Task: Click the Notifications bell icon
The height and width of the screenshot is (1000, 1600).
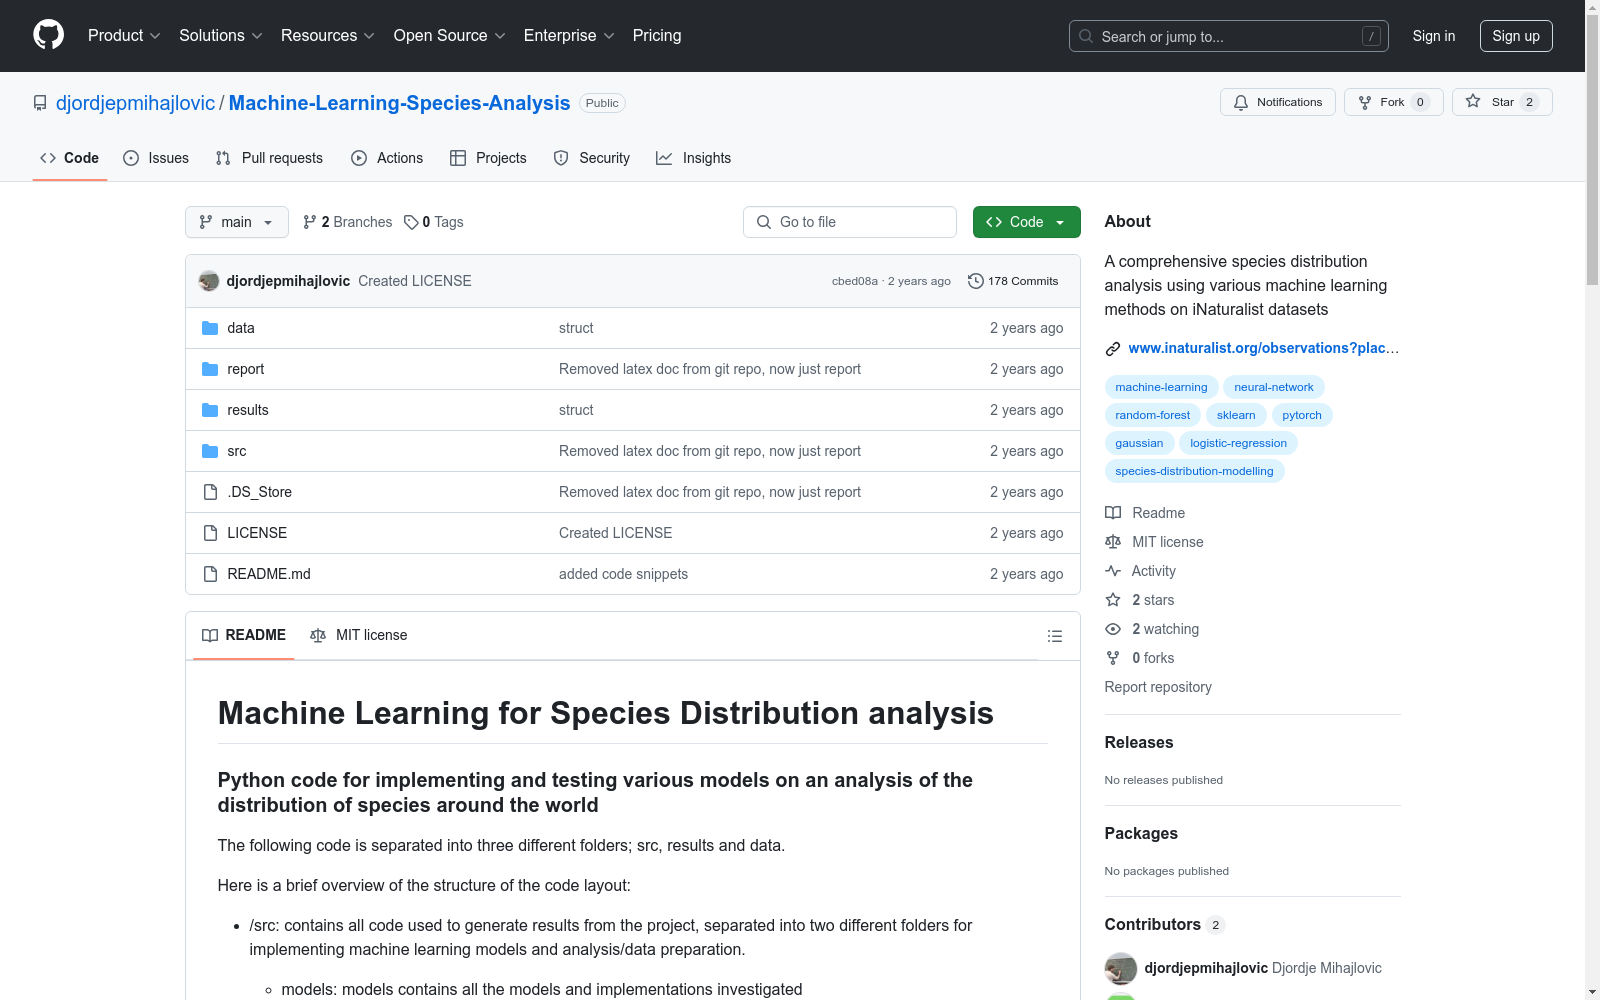Action: (1241, 102)
